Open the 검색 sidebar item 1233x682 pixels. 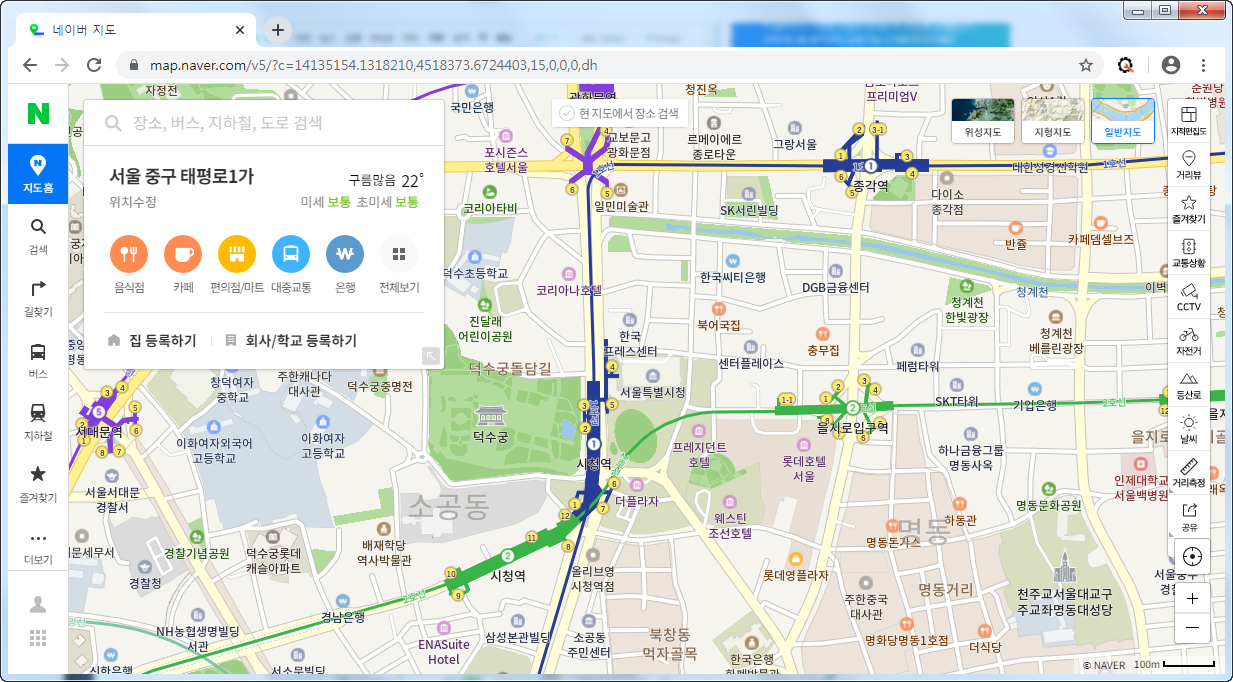point(38,236)
